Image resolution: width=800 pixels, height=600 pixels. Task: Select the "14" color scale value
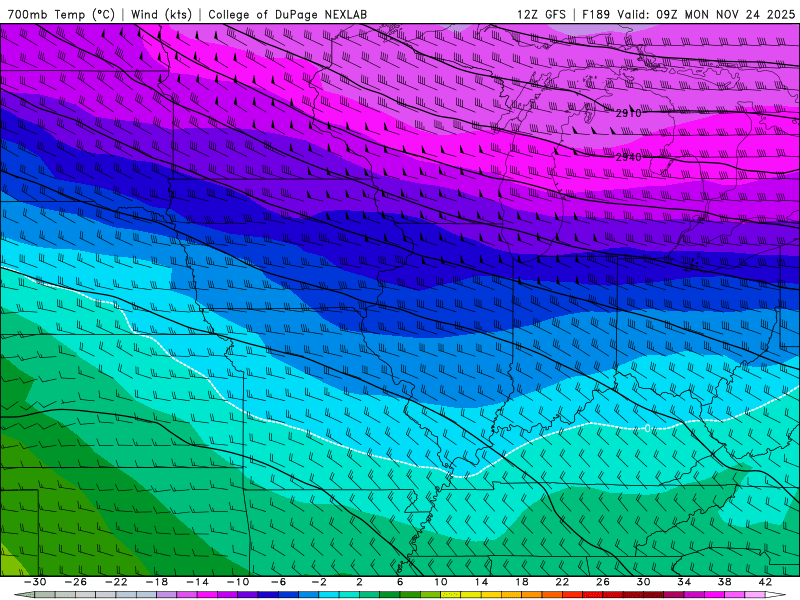coord(481,582)
